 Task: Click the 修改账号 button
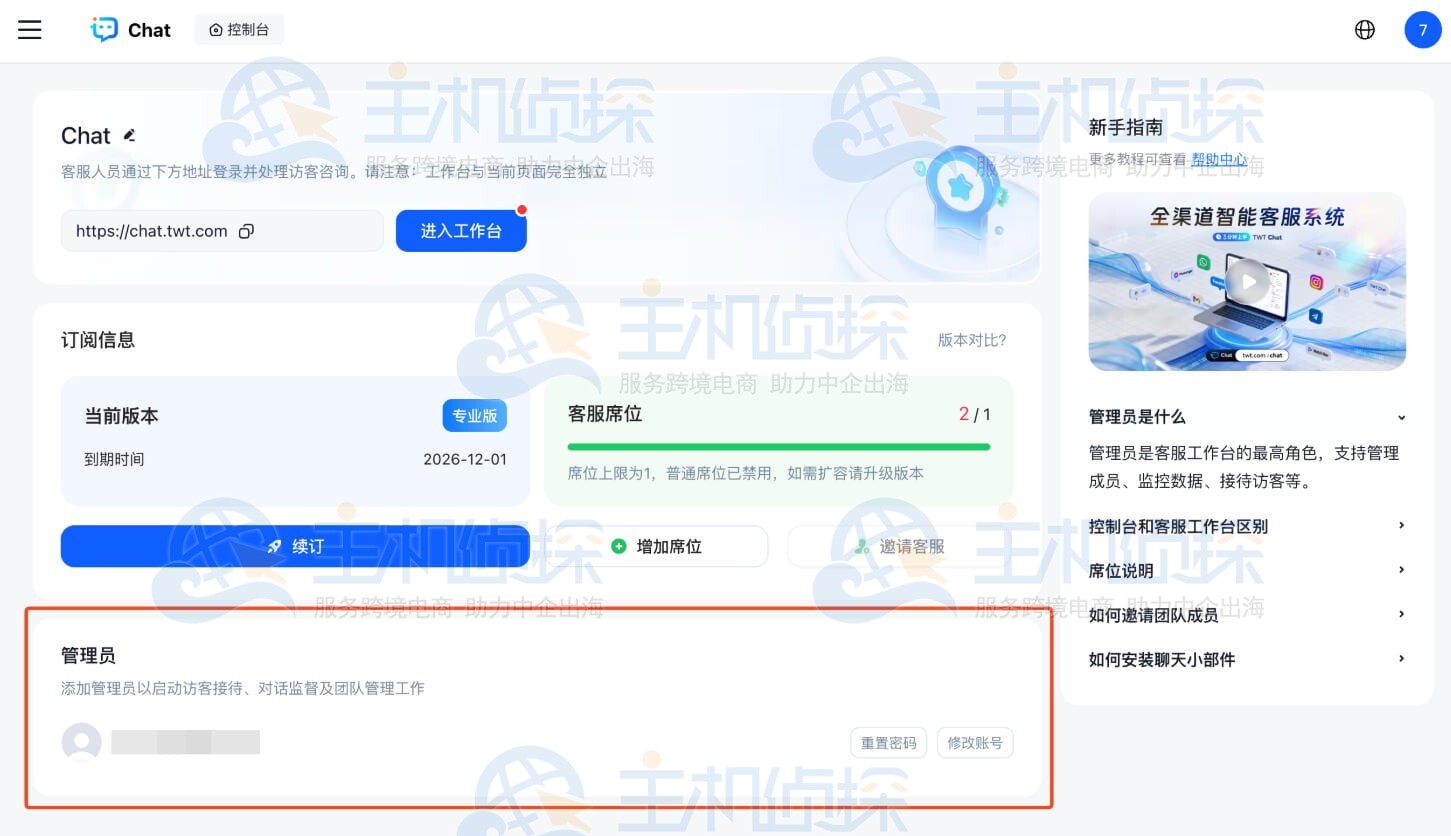pos(975,743)
